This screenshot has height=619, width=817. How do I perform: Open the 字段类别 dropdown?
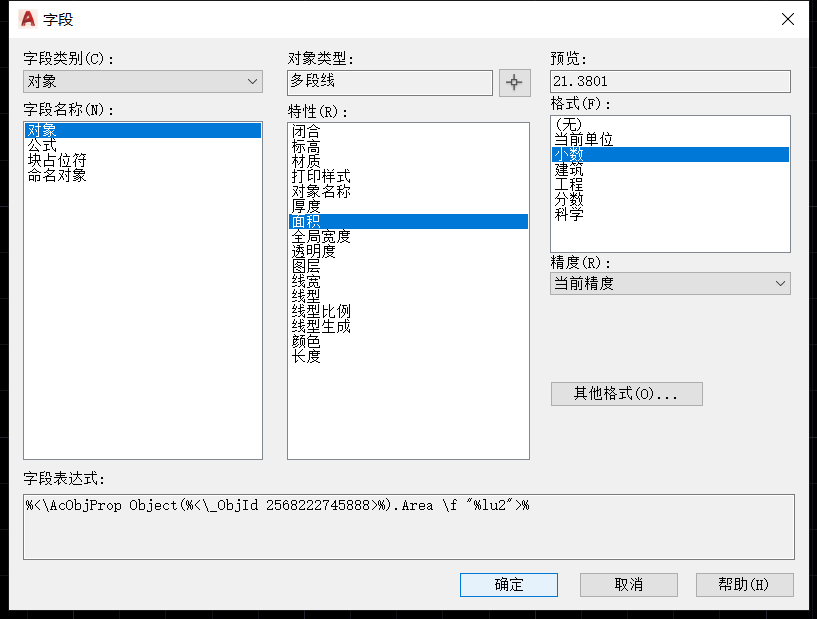pyautogui.click(x=143, y=82)
